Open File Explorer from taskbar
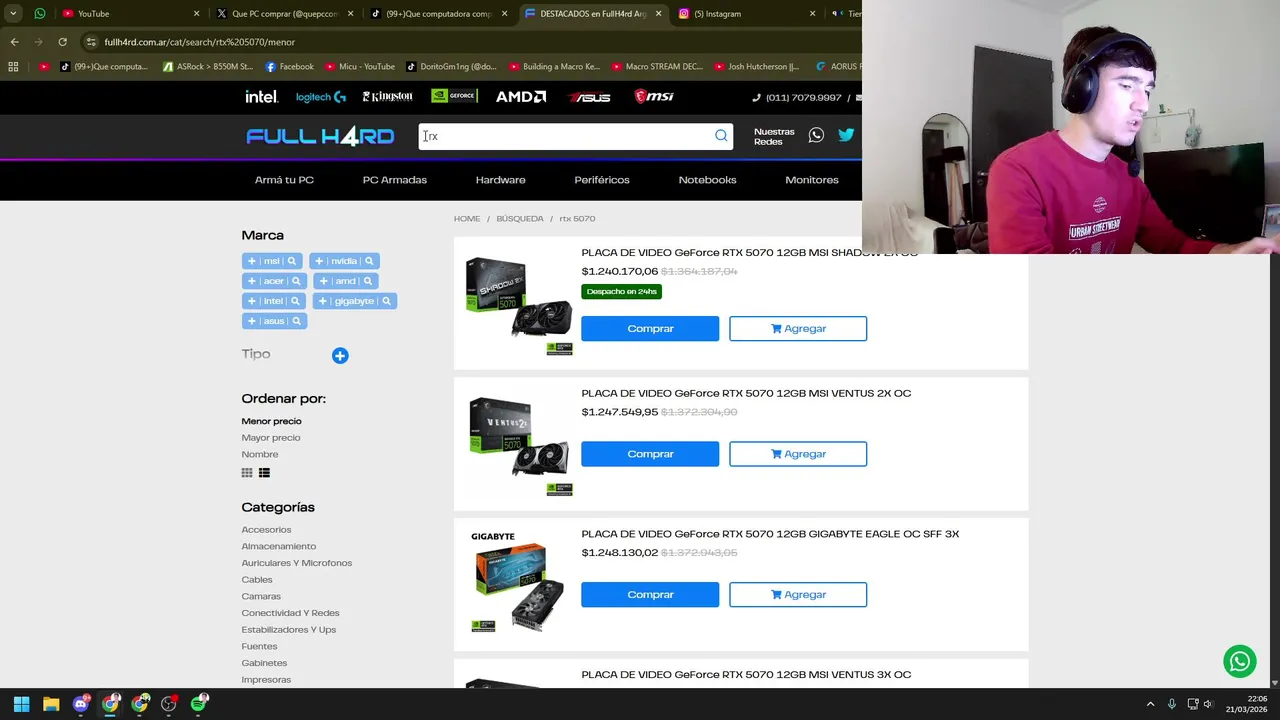 [x=51, y=704]
